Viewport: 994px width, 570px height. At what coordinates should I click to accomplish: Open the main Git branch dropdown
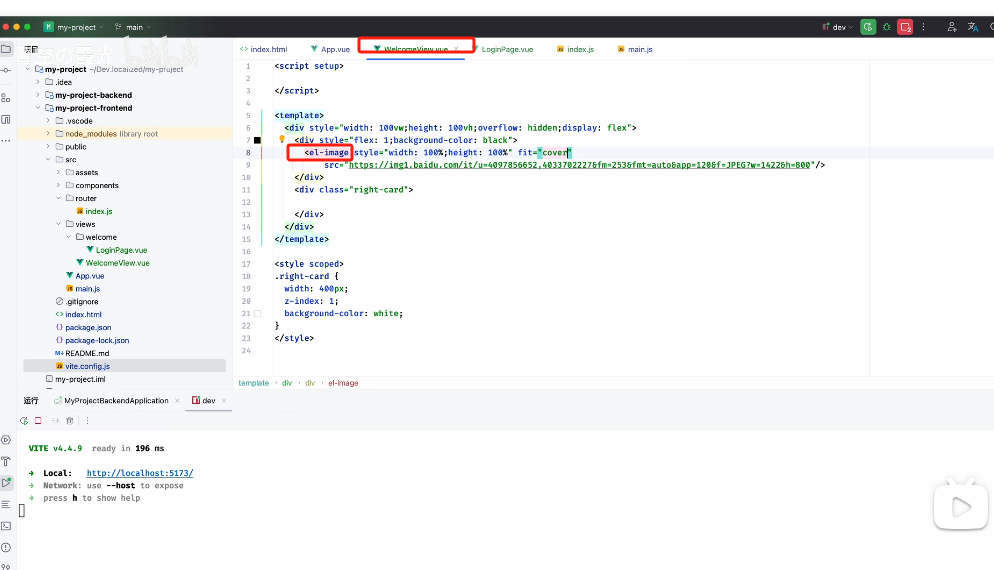tap(132, 27)
